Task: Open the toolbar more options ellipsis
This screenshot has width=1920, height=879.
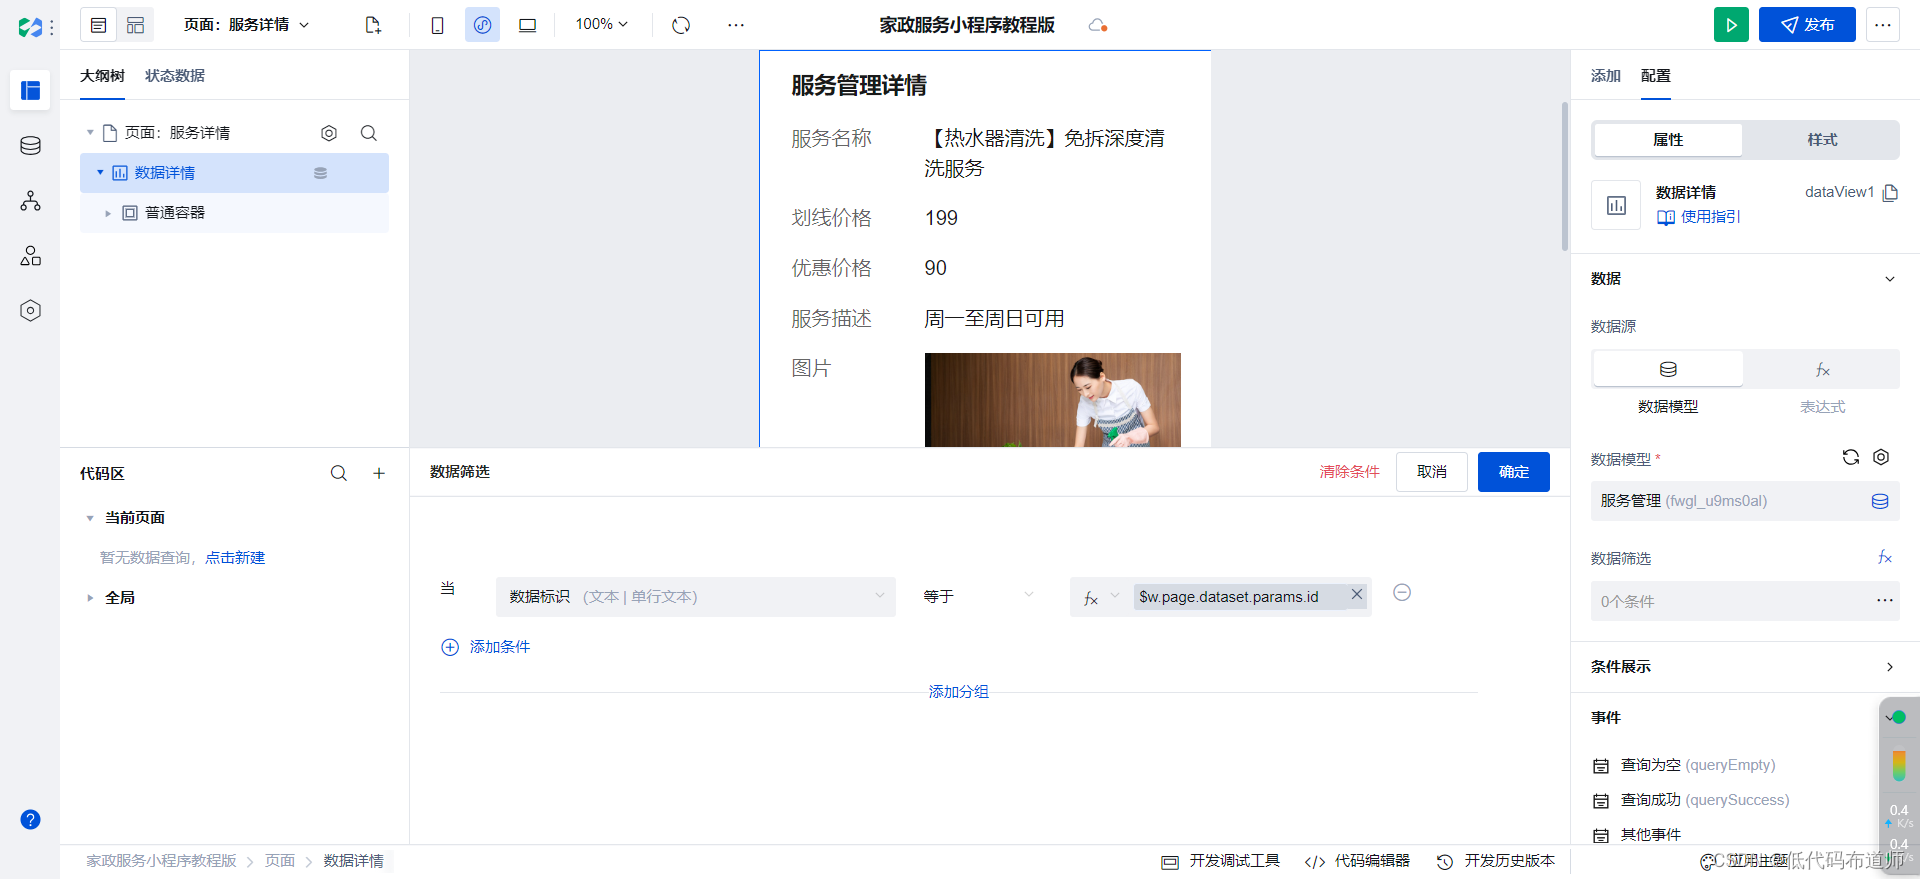Action: click(736, 25)
